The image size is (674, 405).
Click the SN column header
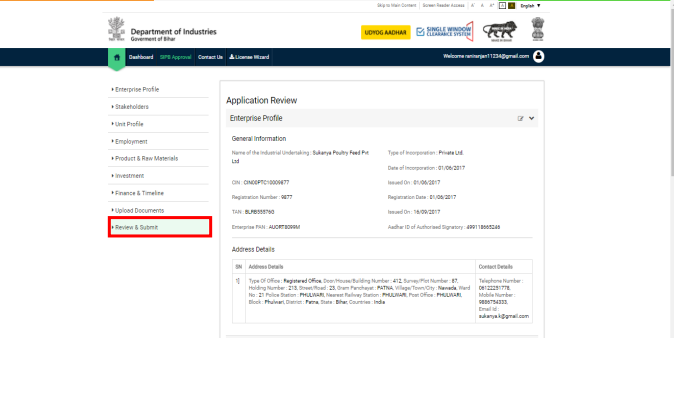tap(239, 267)
